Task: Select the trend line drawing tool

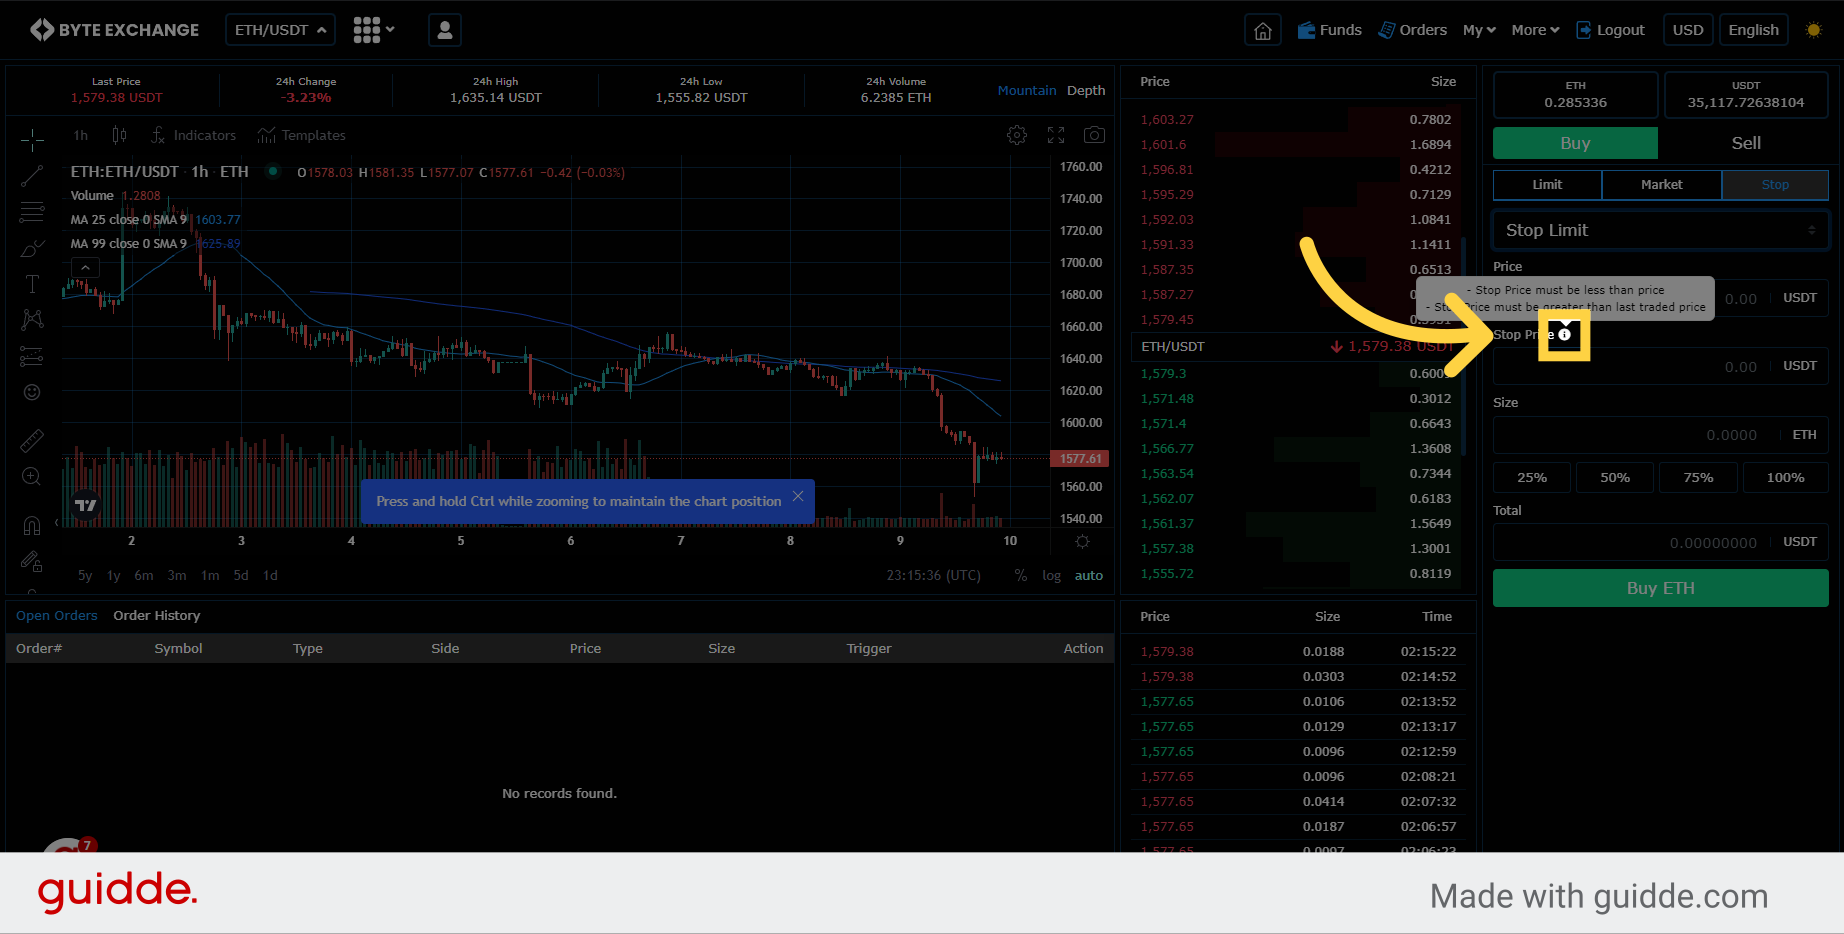Action: click(x=32, y=176)
